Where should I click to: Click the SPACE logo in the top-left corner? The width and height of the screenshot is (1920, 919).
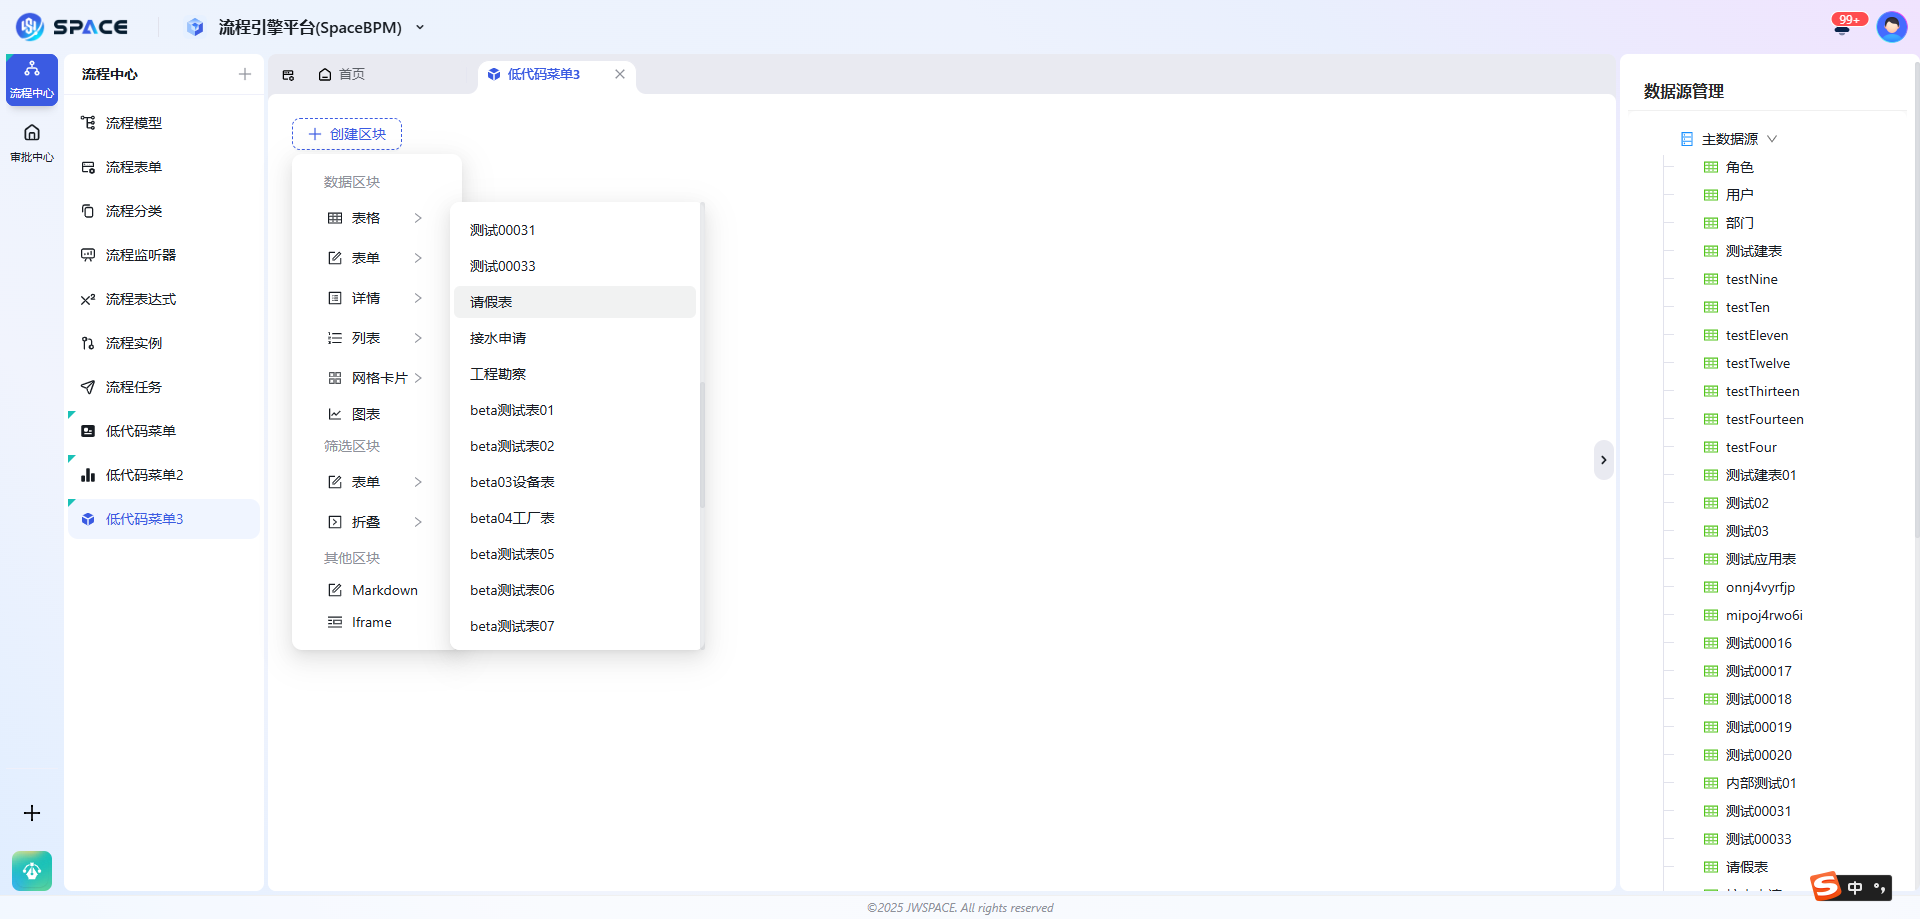[x=72, y=26]
